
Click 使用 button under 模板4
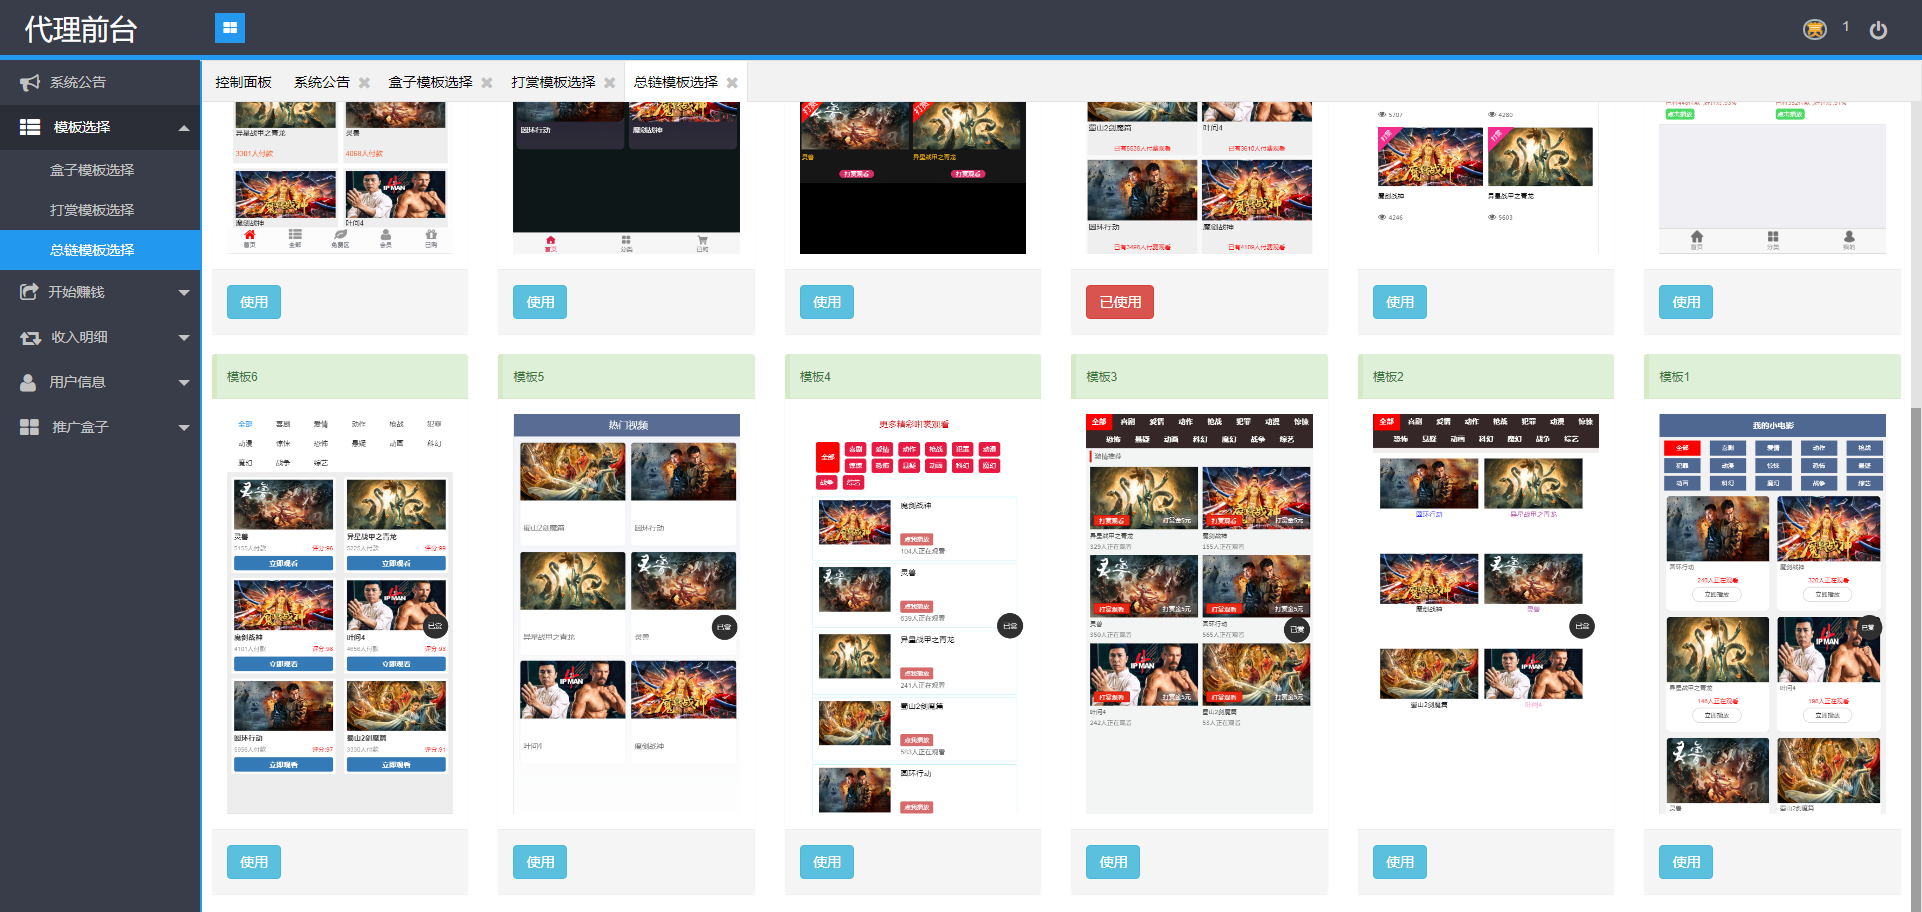pos(827,862)
